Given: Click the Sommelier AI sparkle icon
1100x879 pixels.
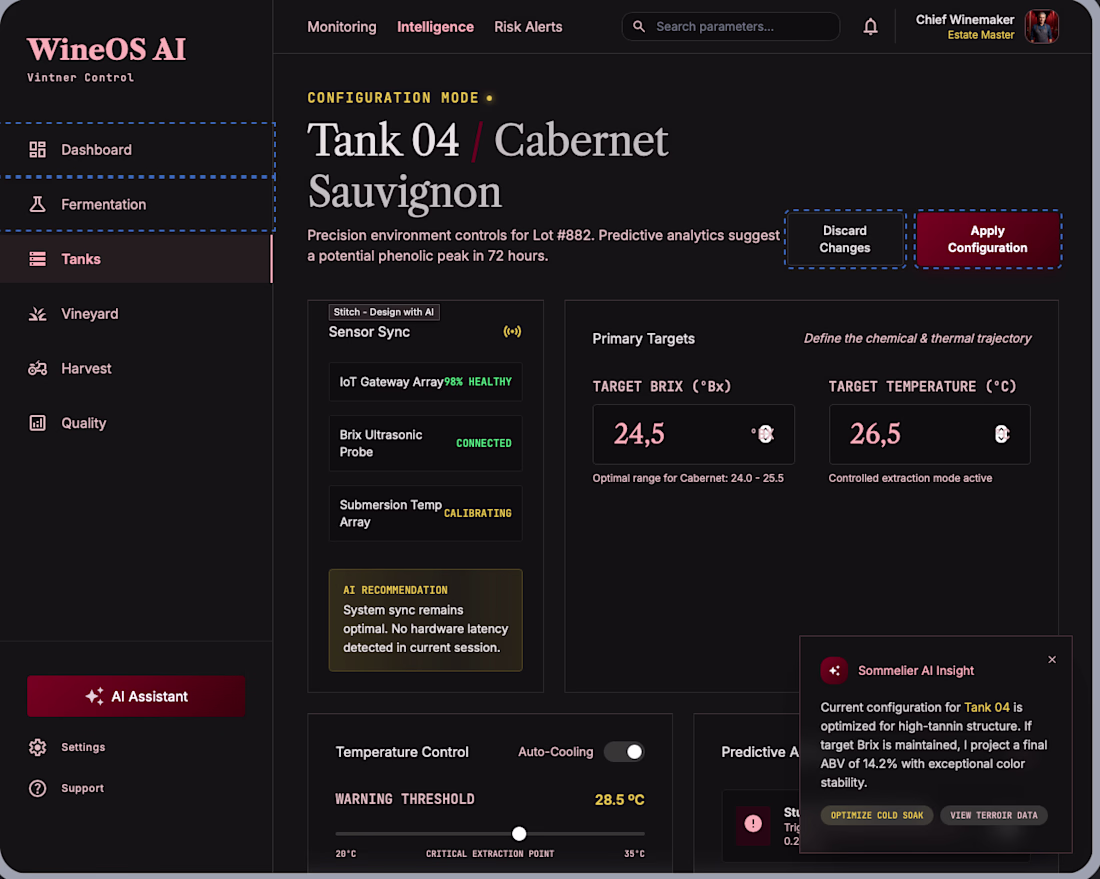Looking at the screenshot, I should click(x=833, y=671).
